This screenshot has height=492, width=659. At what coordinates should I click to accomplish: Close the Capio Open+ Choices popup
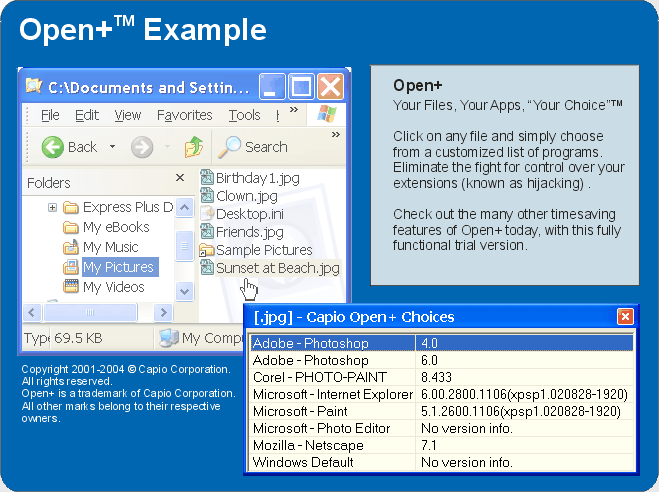tap(625, 316)
